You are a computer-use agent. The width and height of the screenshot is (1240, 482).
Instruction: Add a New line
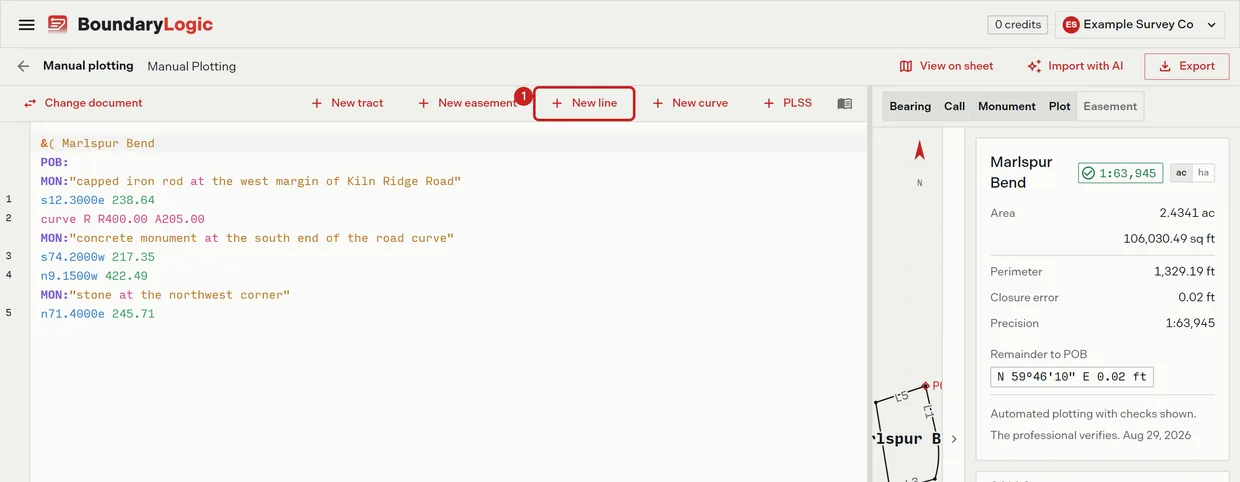[x=584, y=103]
